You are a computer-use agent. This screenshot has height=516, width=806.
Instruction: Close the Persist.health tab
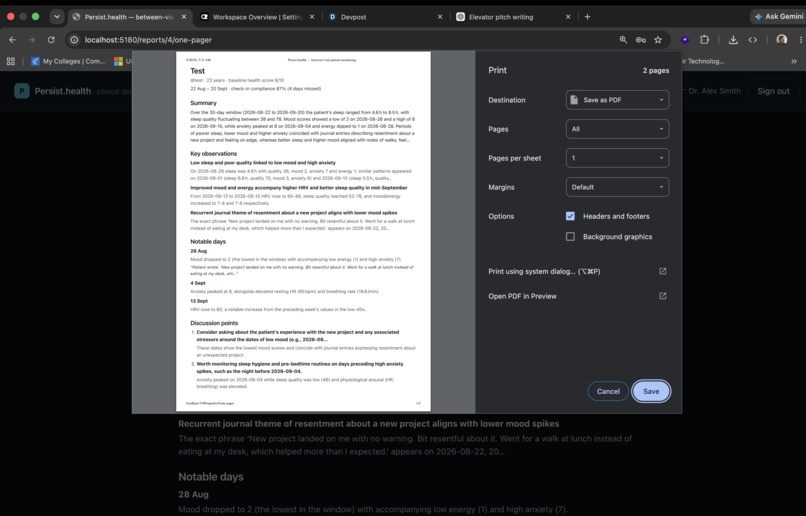(x=184, y=17)
